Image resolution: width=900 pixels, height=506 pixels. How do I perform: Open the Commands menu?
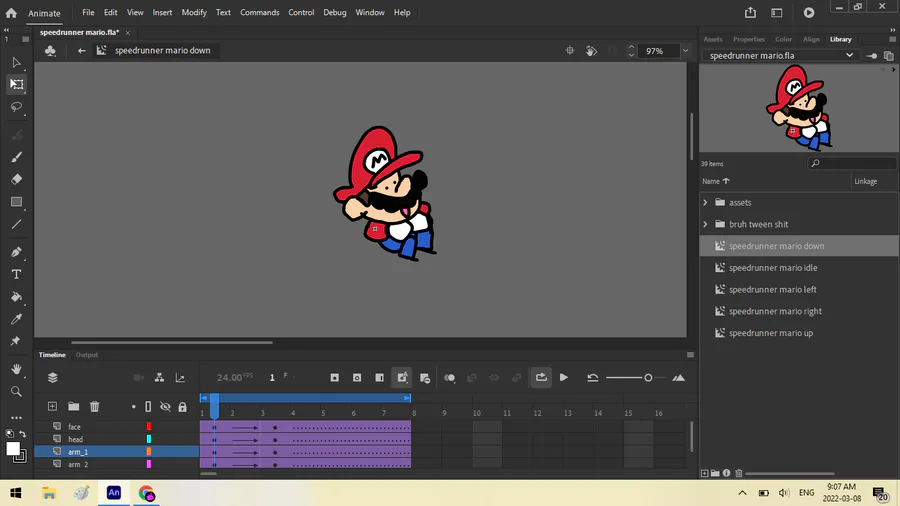coord(259,13)
